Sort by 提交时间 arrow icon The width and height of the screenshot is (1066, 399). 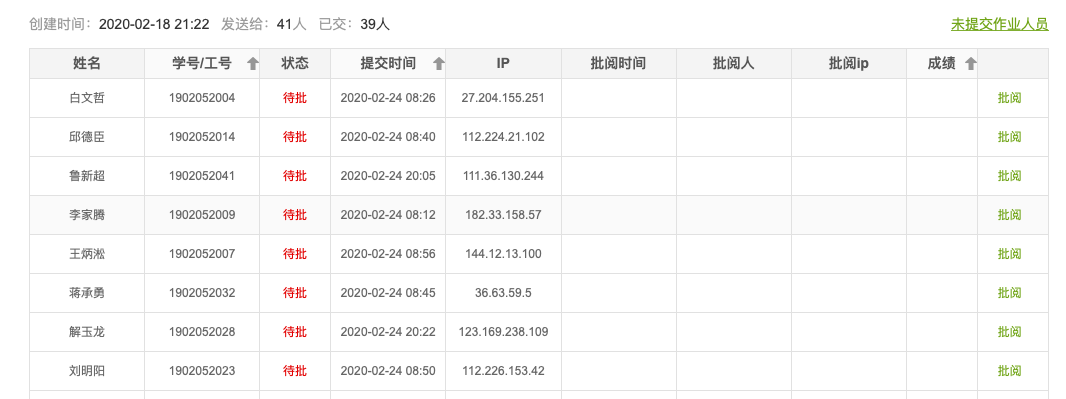point(439,64)
